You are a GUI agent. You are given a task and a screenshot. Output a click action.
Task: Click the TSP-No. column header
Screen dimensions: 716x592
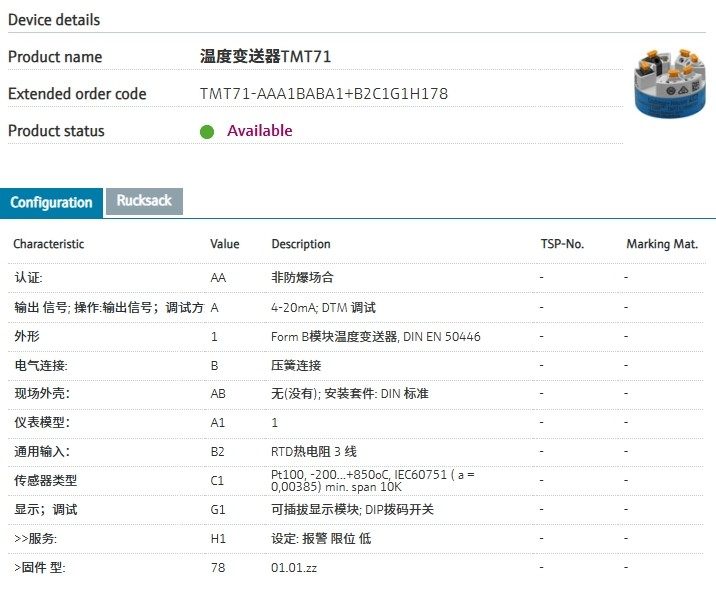pyautogui.click(x=562, y=244)
